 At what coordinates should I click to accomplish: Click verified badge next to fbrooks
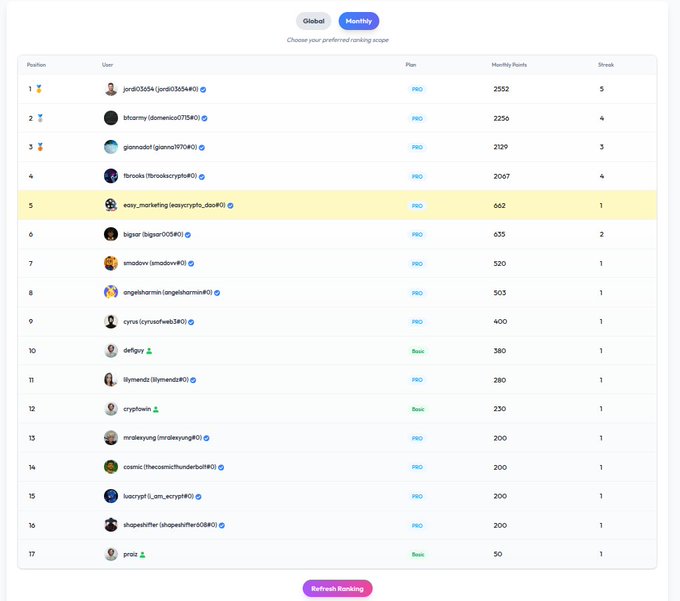click(x=202, y=176)
